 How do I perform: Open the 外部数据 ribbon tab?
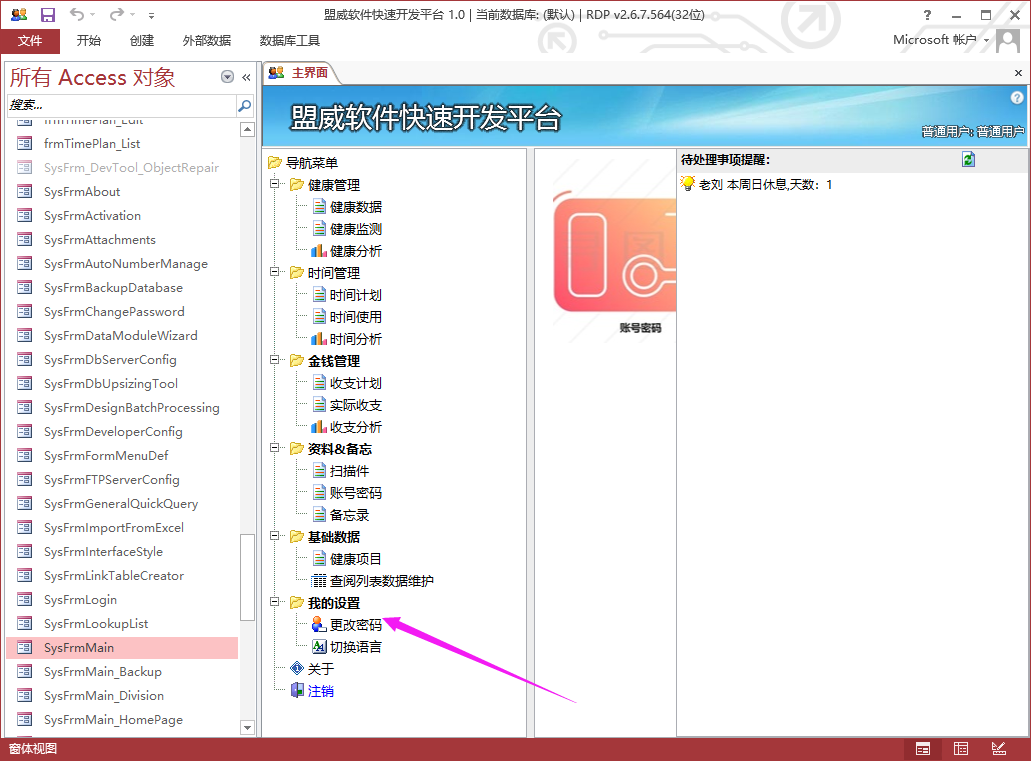tap(207, 41)
